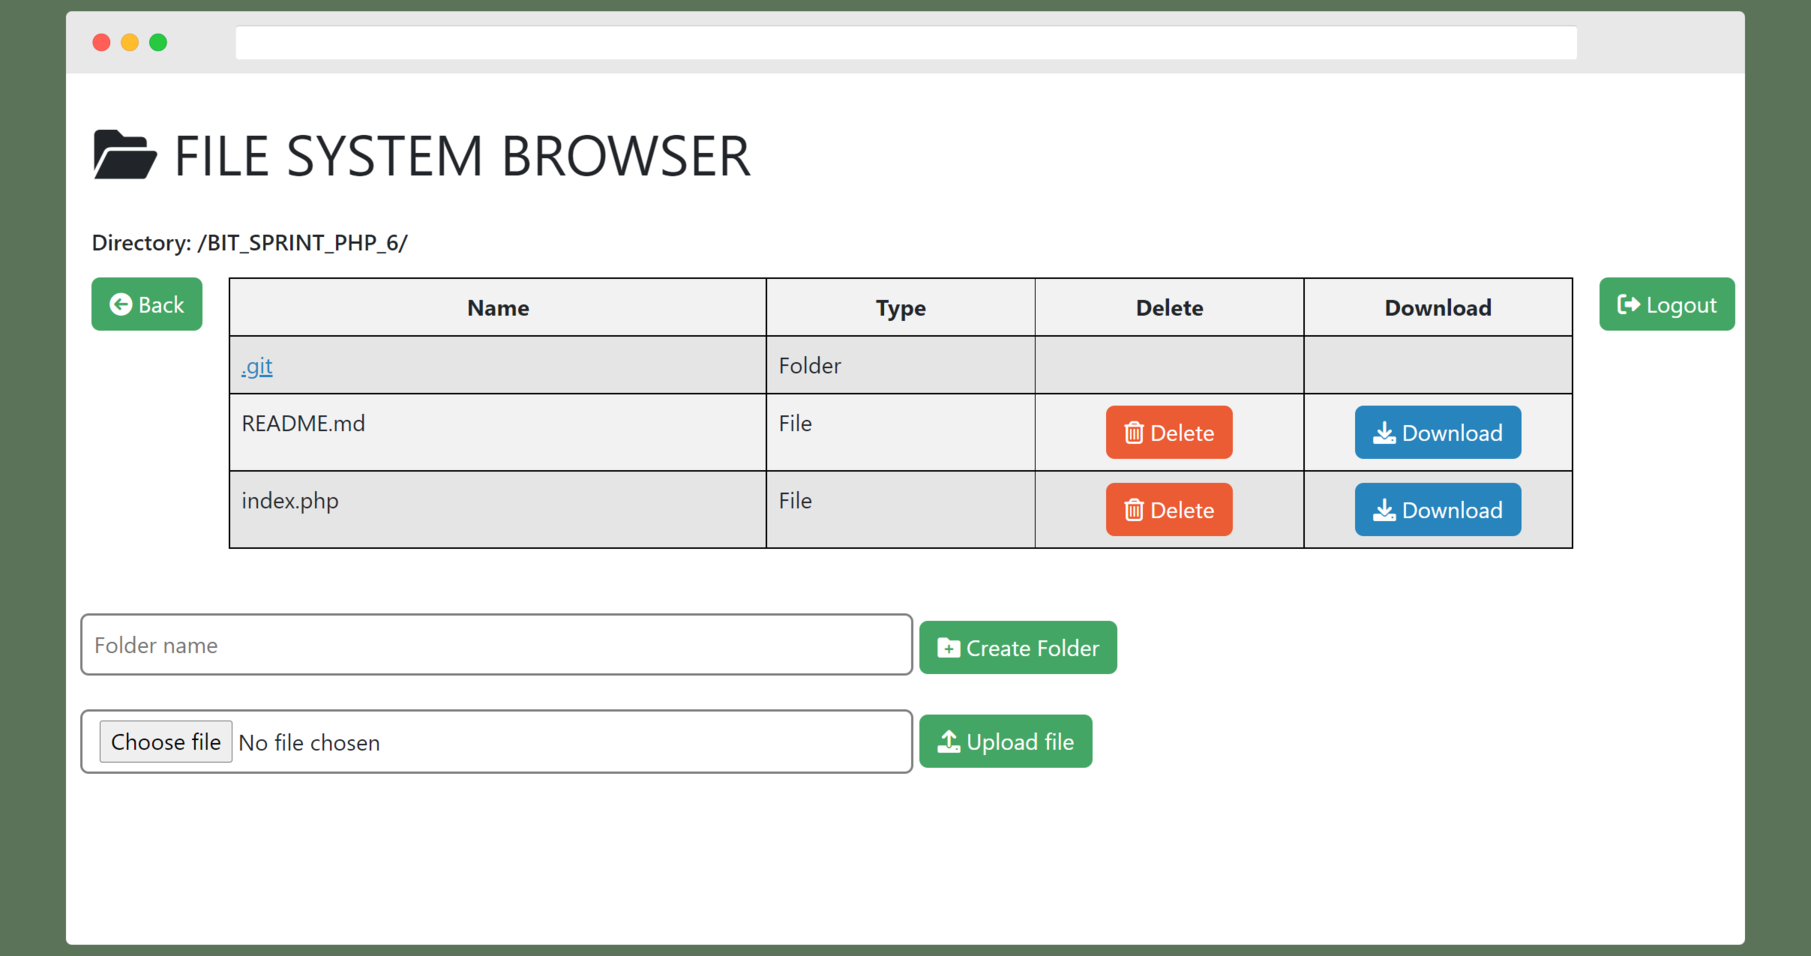Image resolution: width=1811 pixels, height=956 pixels.
Task: Click the browser address bar
Action: point(905,43)
